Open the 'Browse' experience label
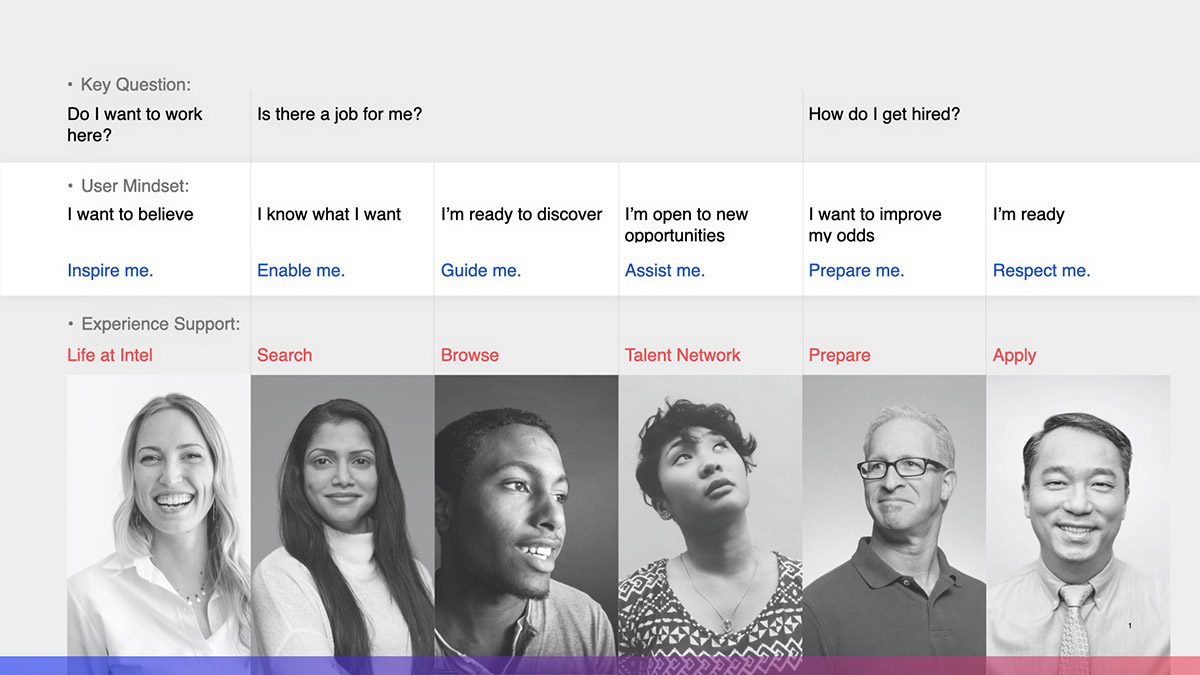The image size is (1200, 675). pyautogui.click(x=470, y=355)
